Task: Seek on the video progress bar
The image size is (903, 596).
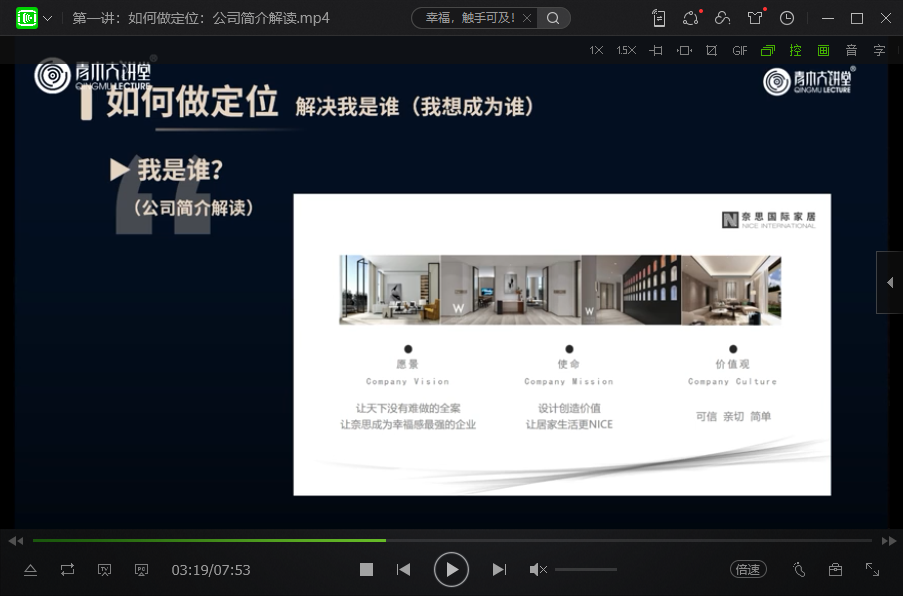Action: 452,540
